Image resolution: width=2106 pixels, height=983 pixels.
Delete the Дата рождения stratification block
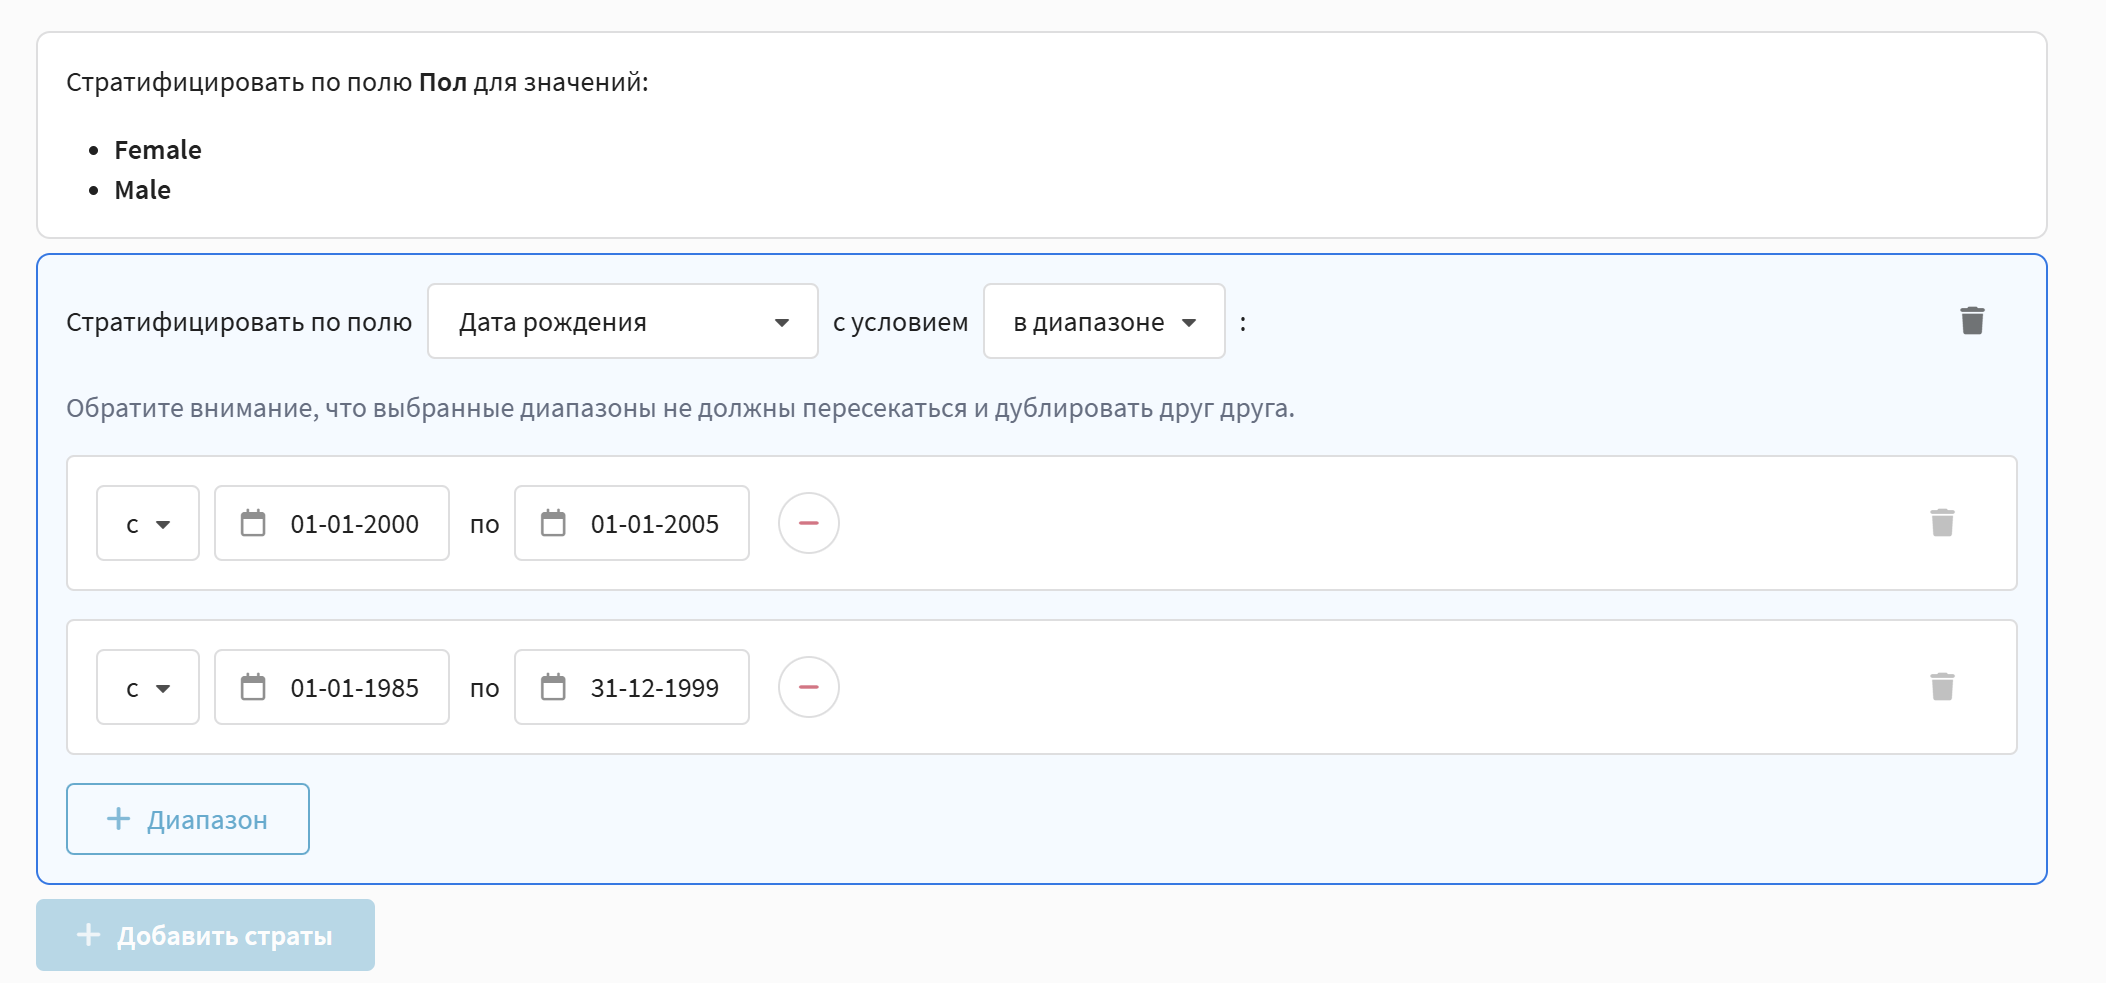(x=1971, y=321)
